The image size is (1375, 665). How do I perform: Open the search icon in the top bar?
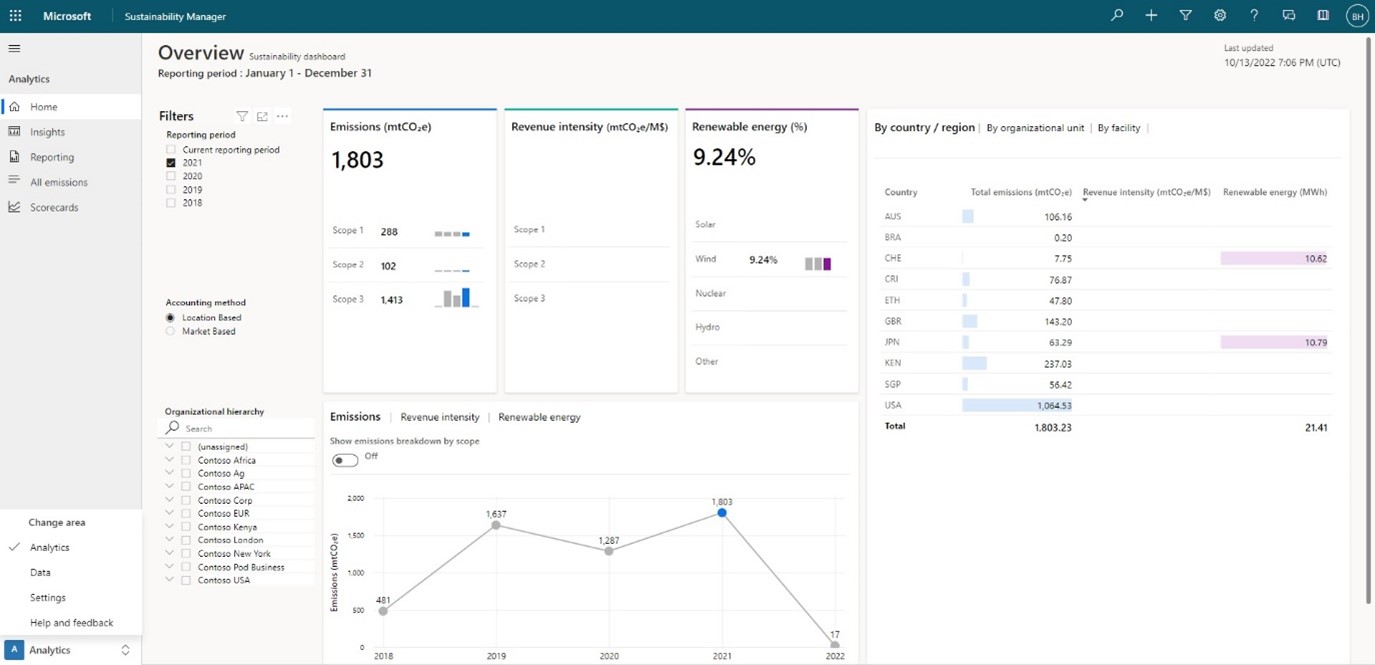click(x=1116, y=15)
